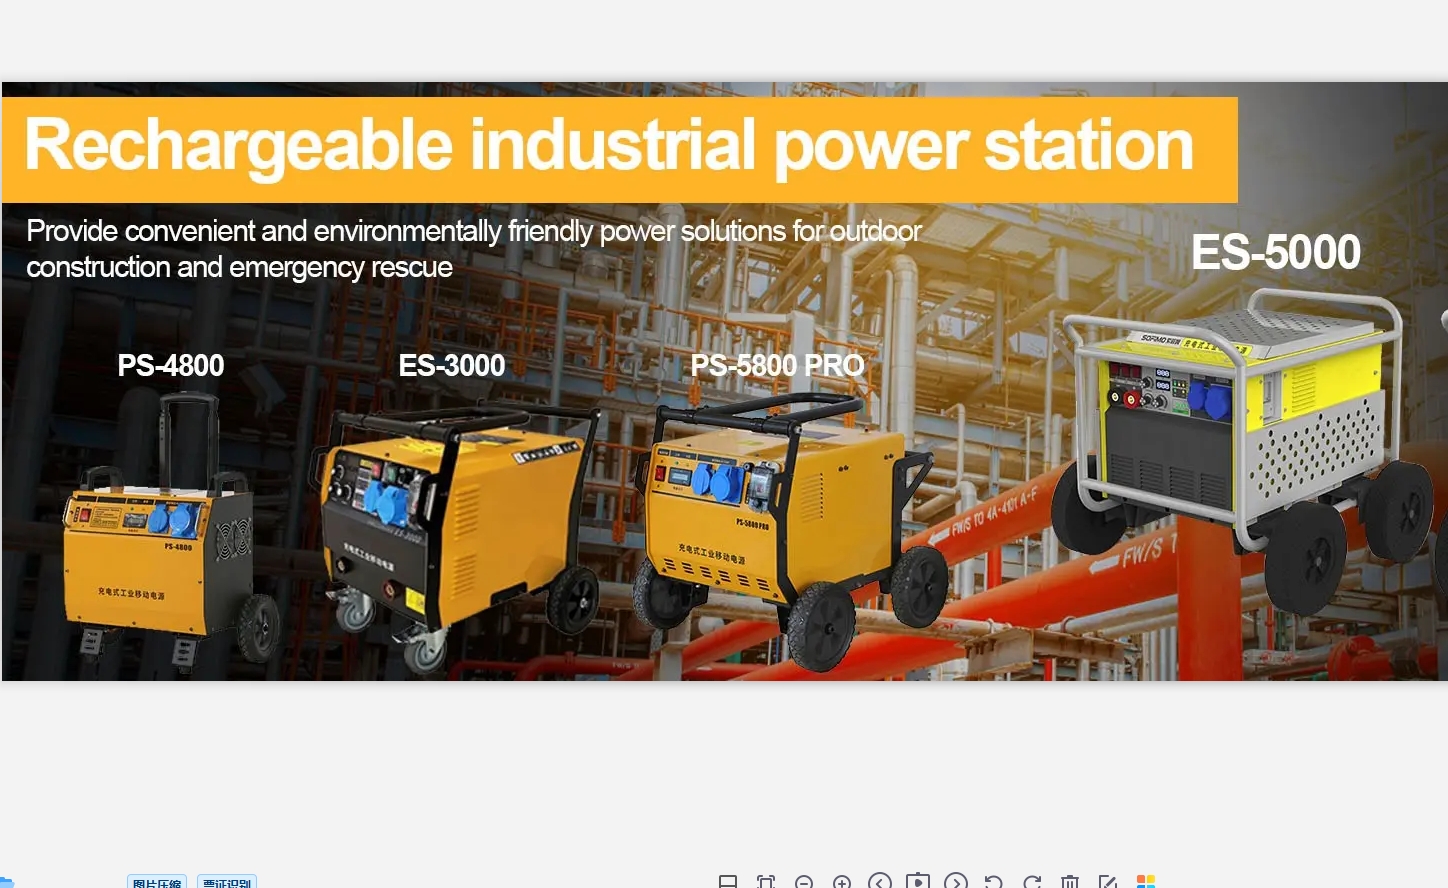The image size is (1448, 888).
Task: Go to the next image arrow
Action: [956, 881]
